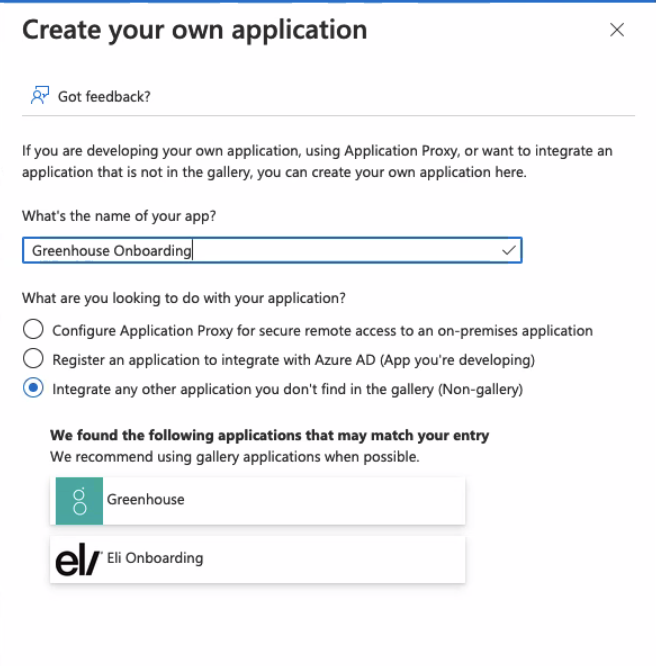
Task: Click the What's the name of your app label
Action: point(119,216)
